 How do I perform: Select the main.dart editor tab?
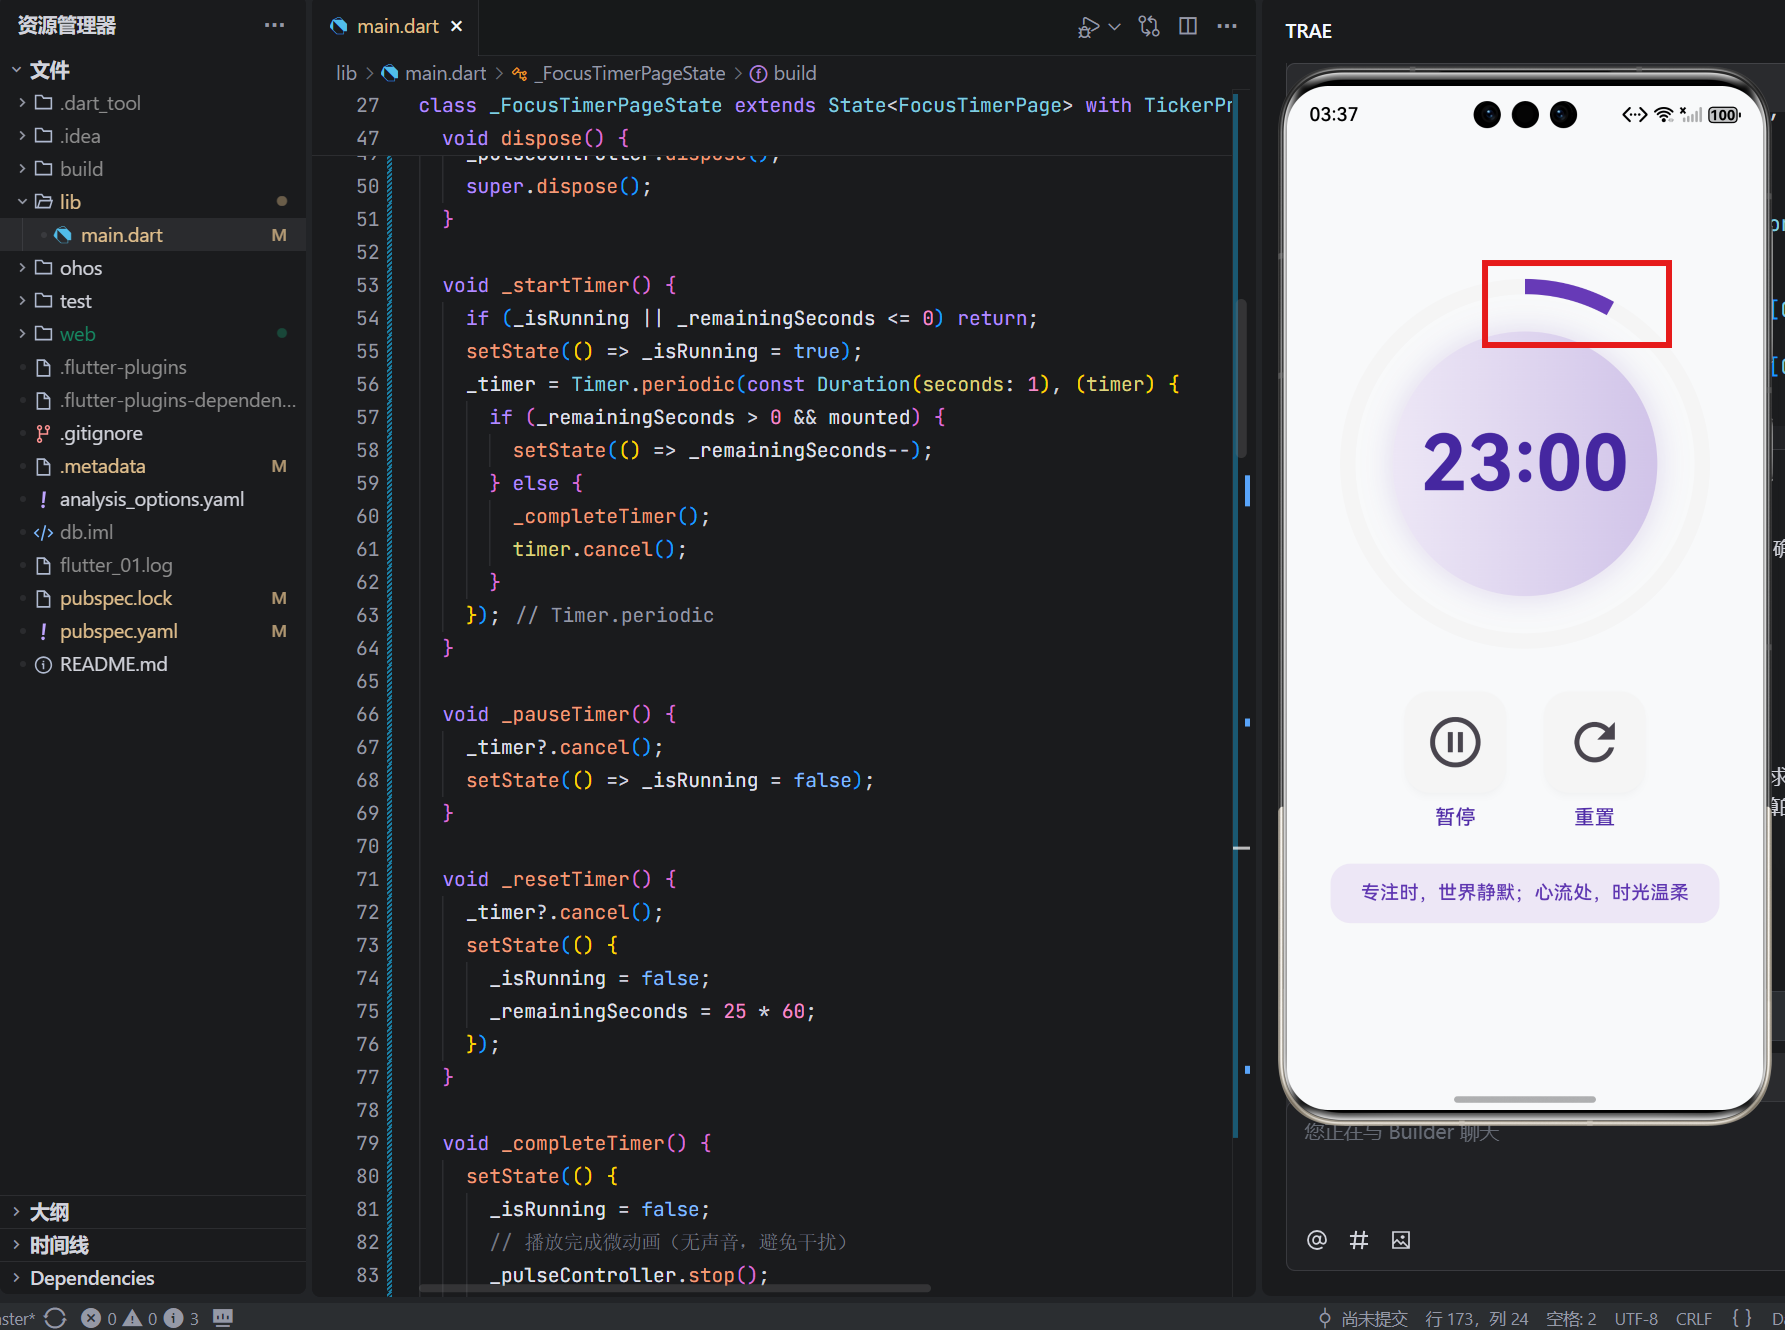click(397, 26)
